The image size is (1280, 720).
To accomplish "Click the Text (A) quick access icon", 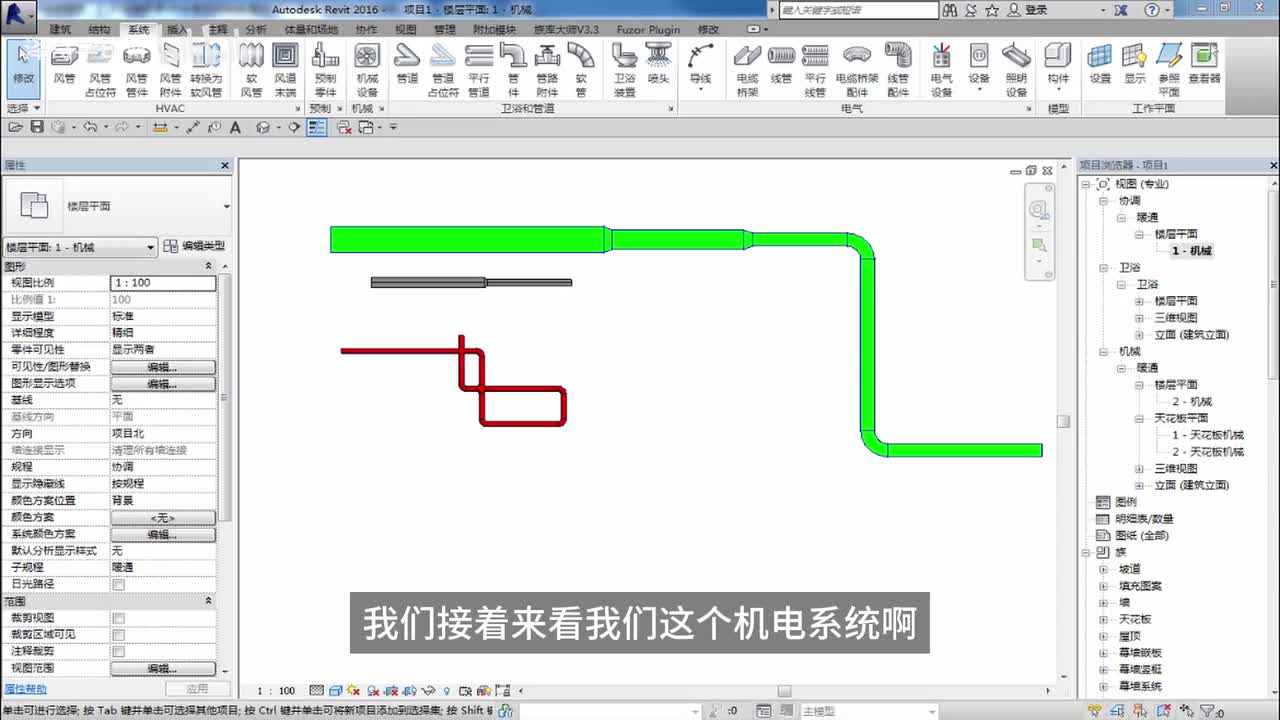I will (x=235, y=127).
